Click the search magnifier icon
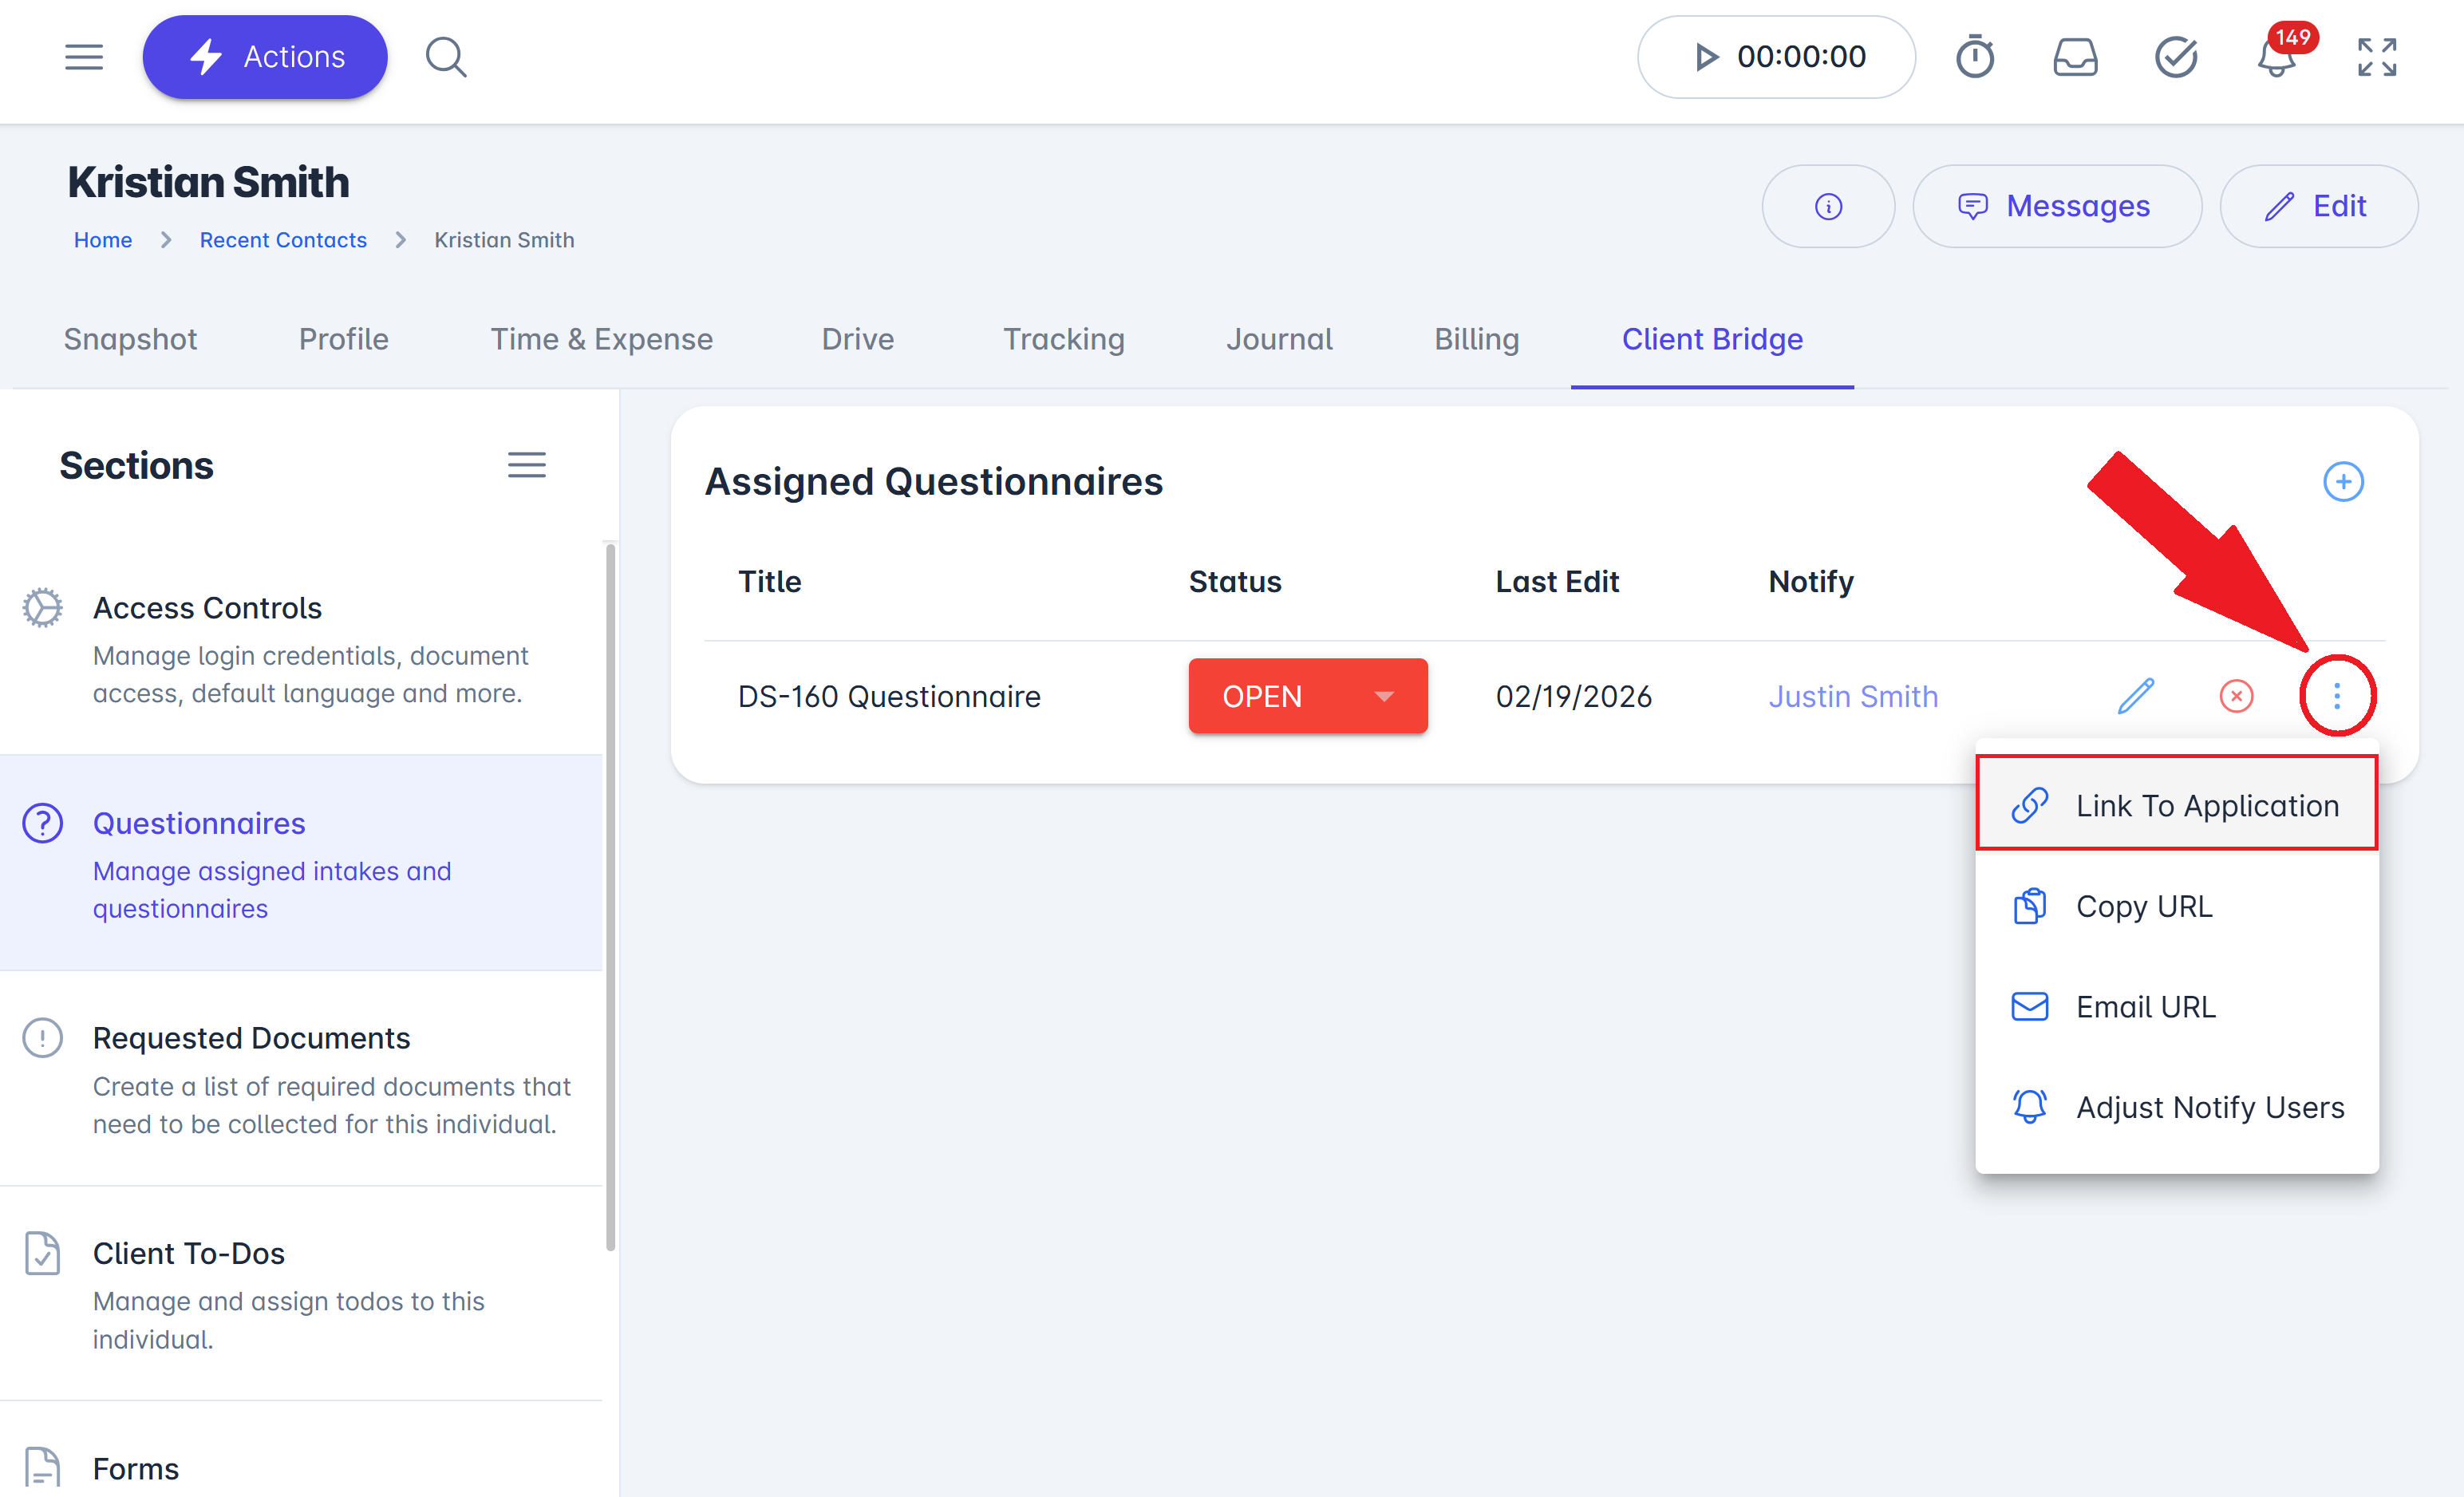Screen dimensions: 2464x1497 [x=446, y=57]
